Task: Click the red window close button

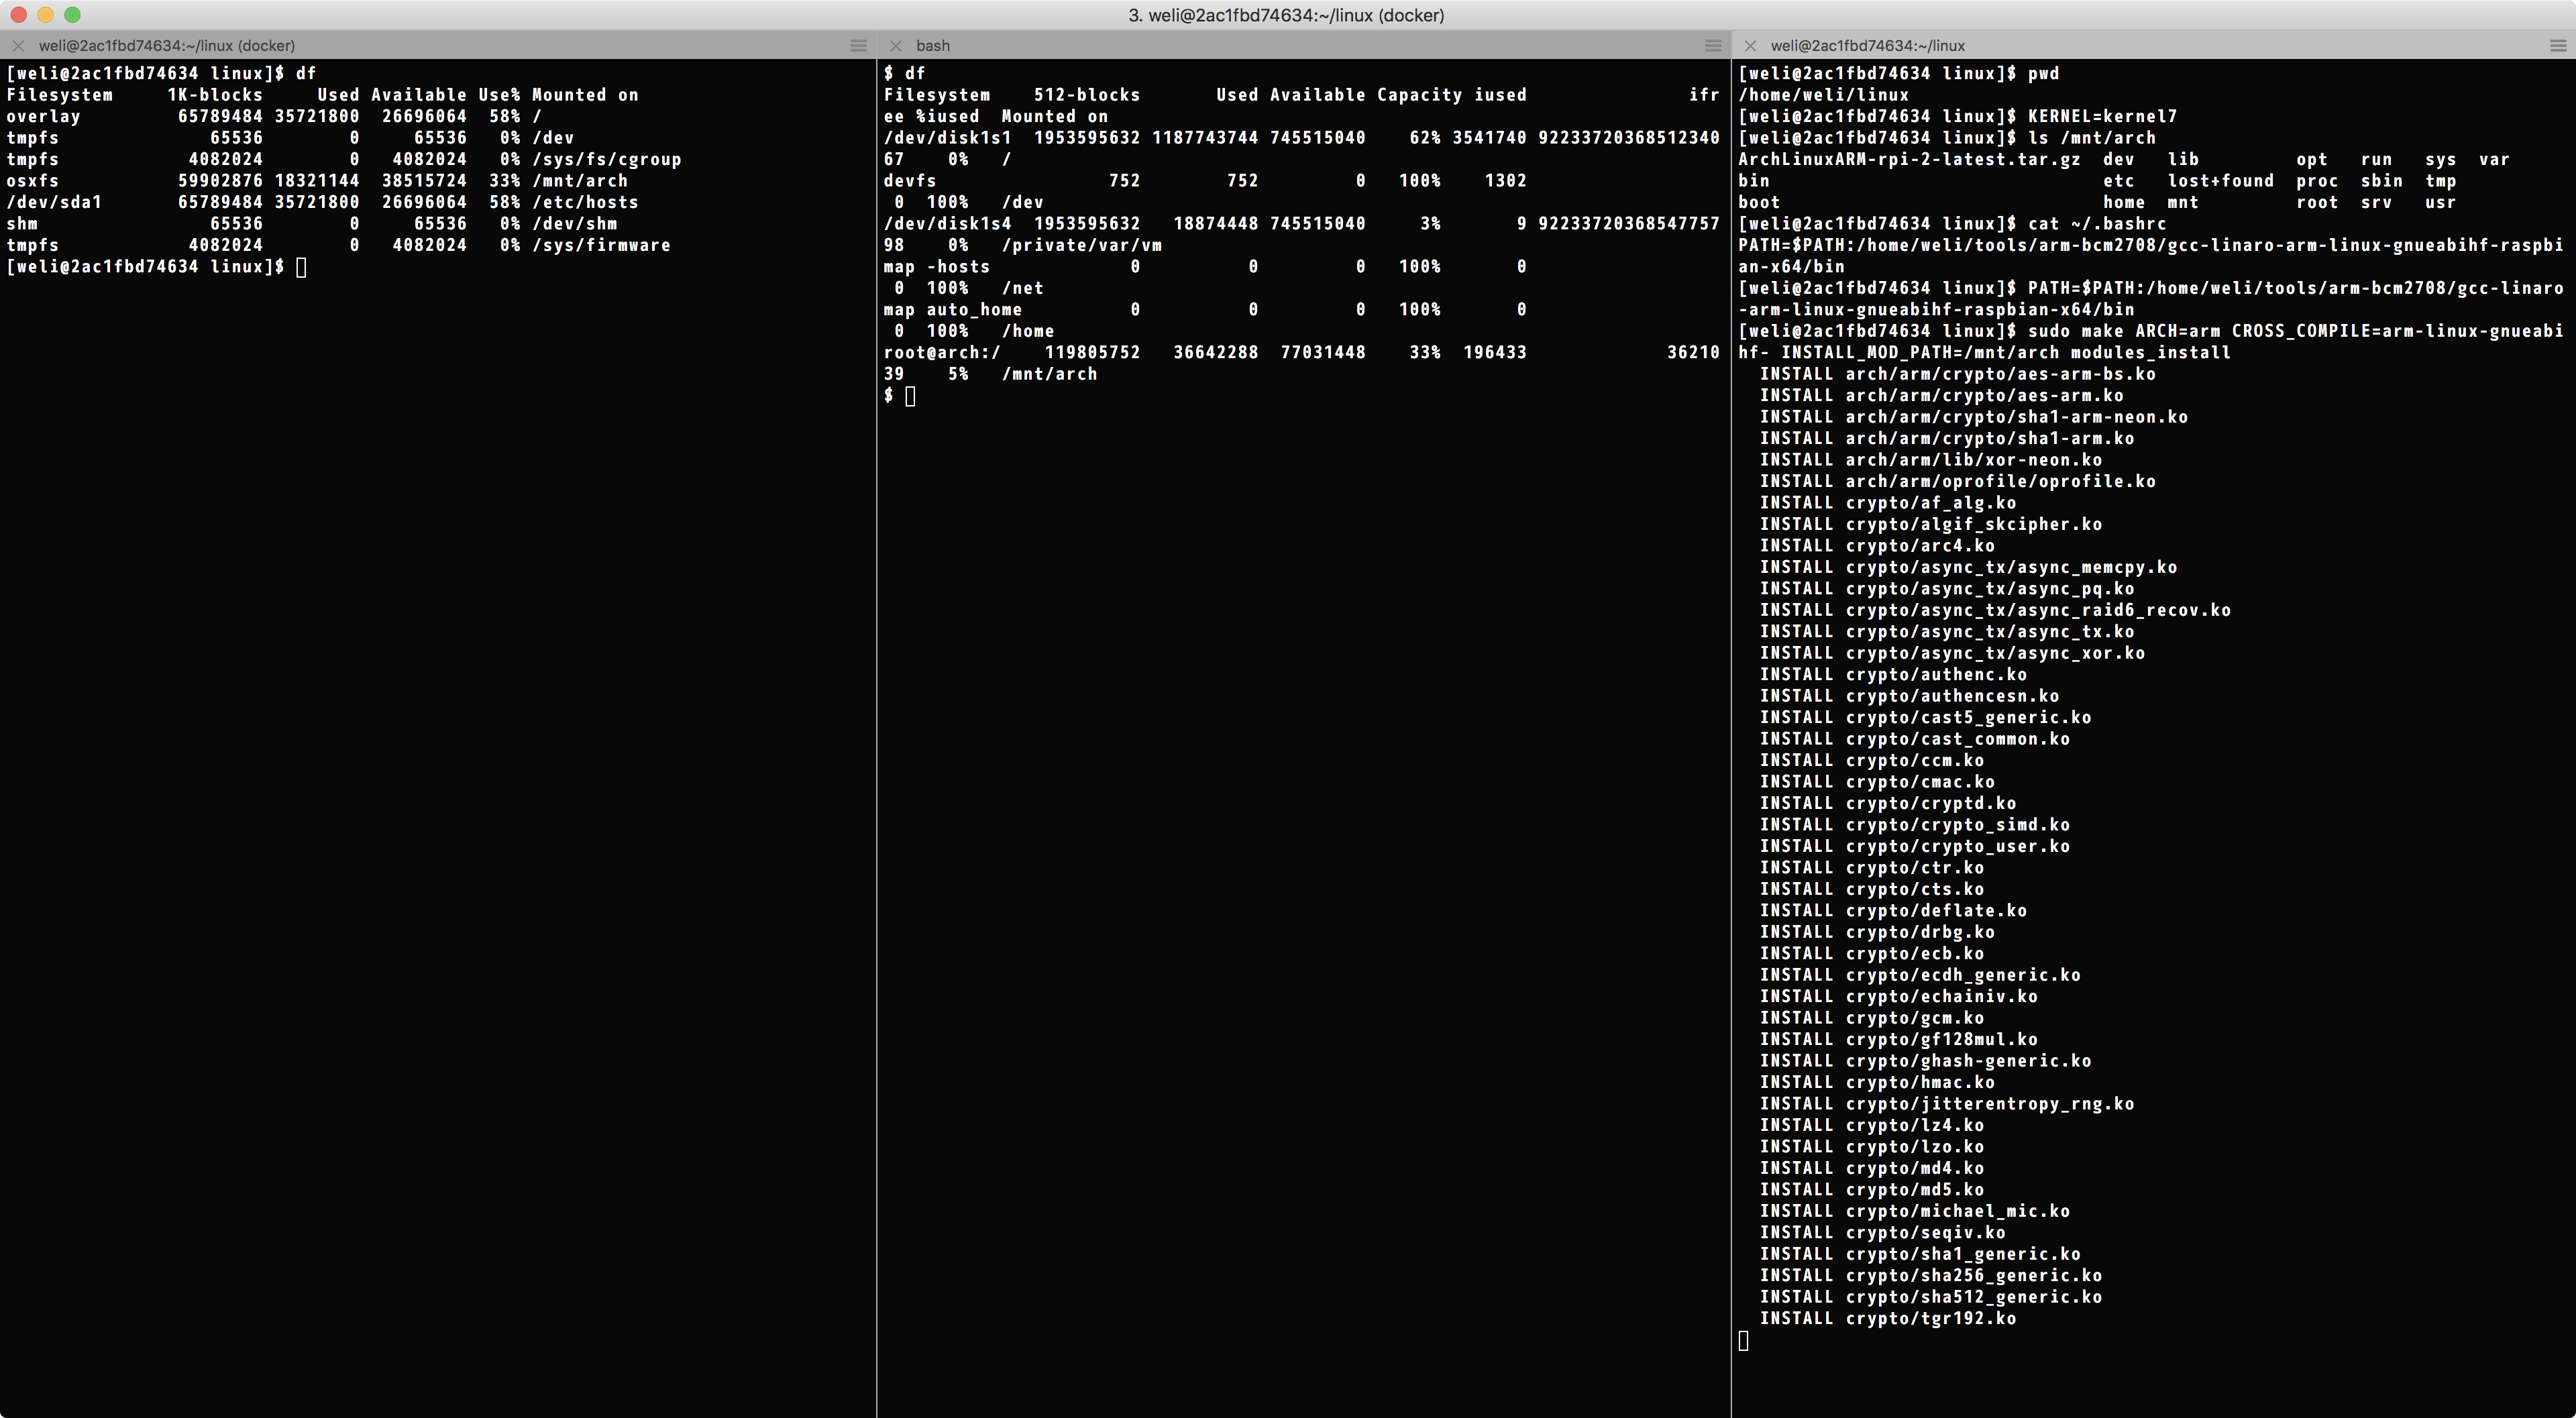Action: coord(18,15)
